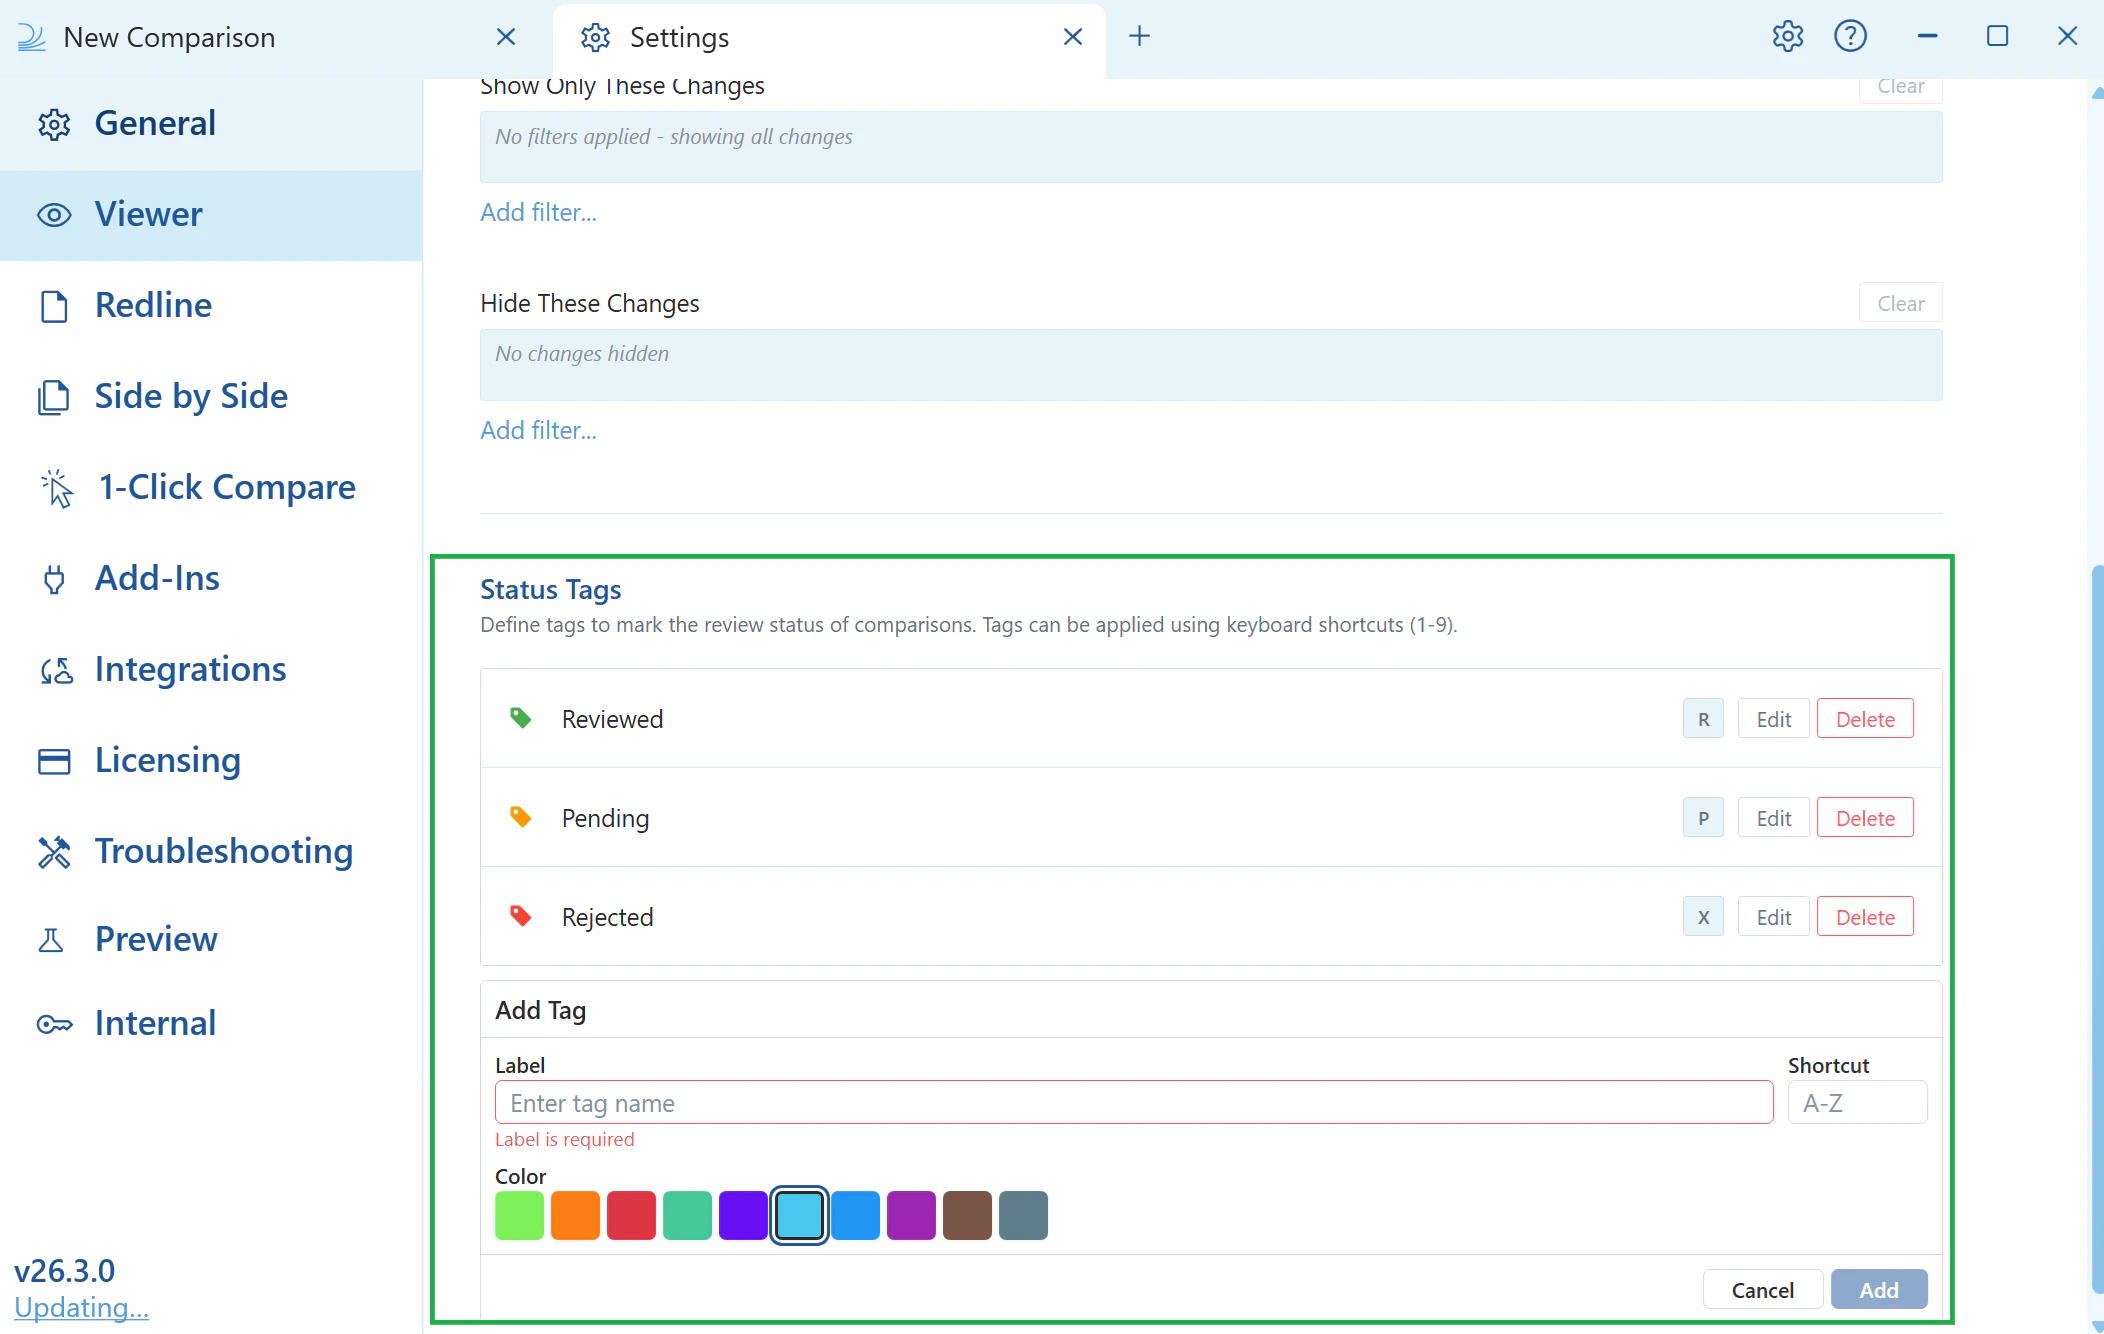
Task: Click Clear next to Hide These Changes
Action: click(x=1899, y=302)
